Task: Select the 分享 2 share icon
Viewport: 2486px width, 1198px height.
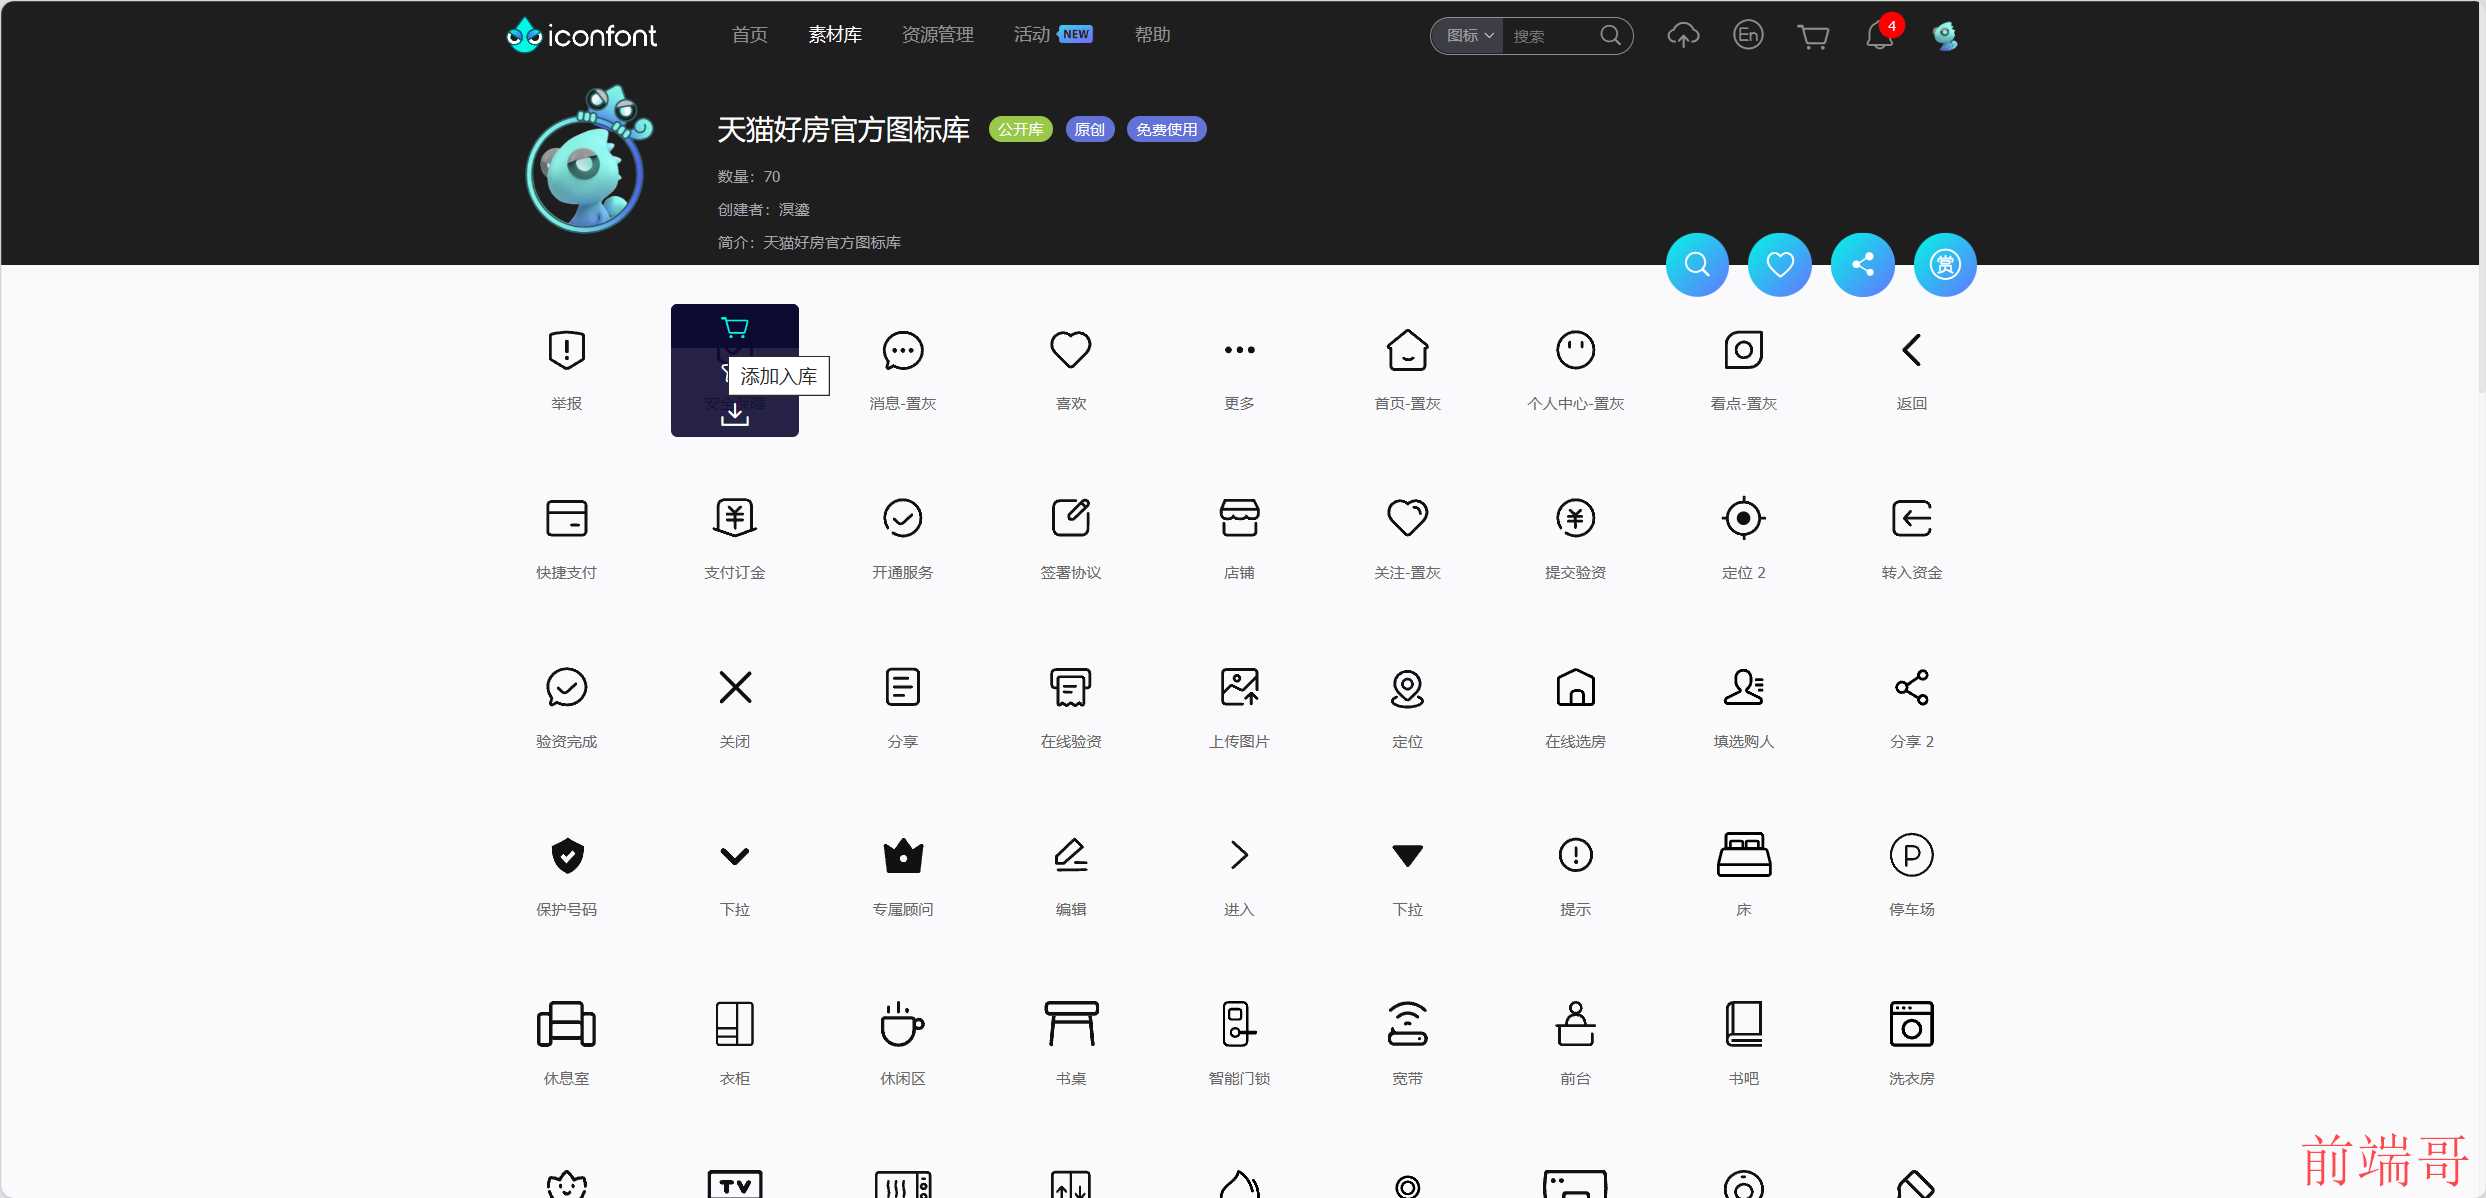Action: pyautogui.click(x=1911, y=687)
